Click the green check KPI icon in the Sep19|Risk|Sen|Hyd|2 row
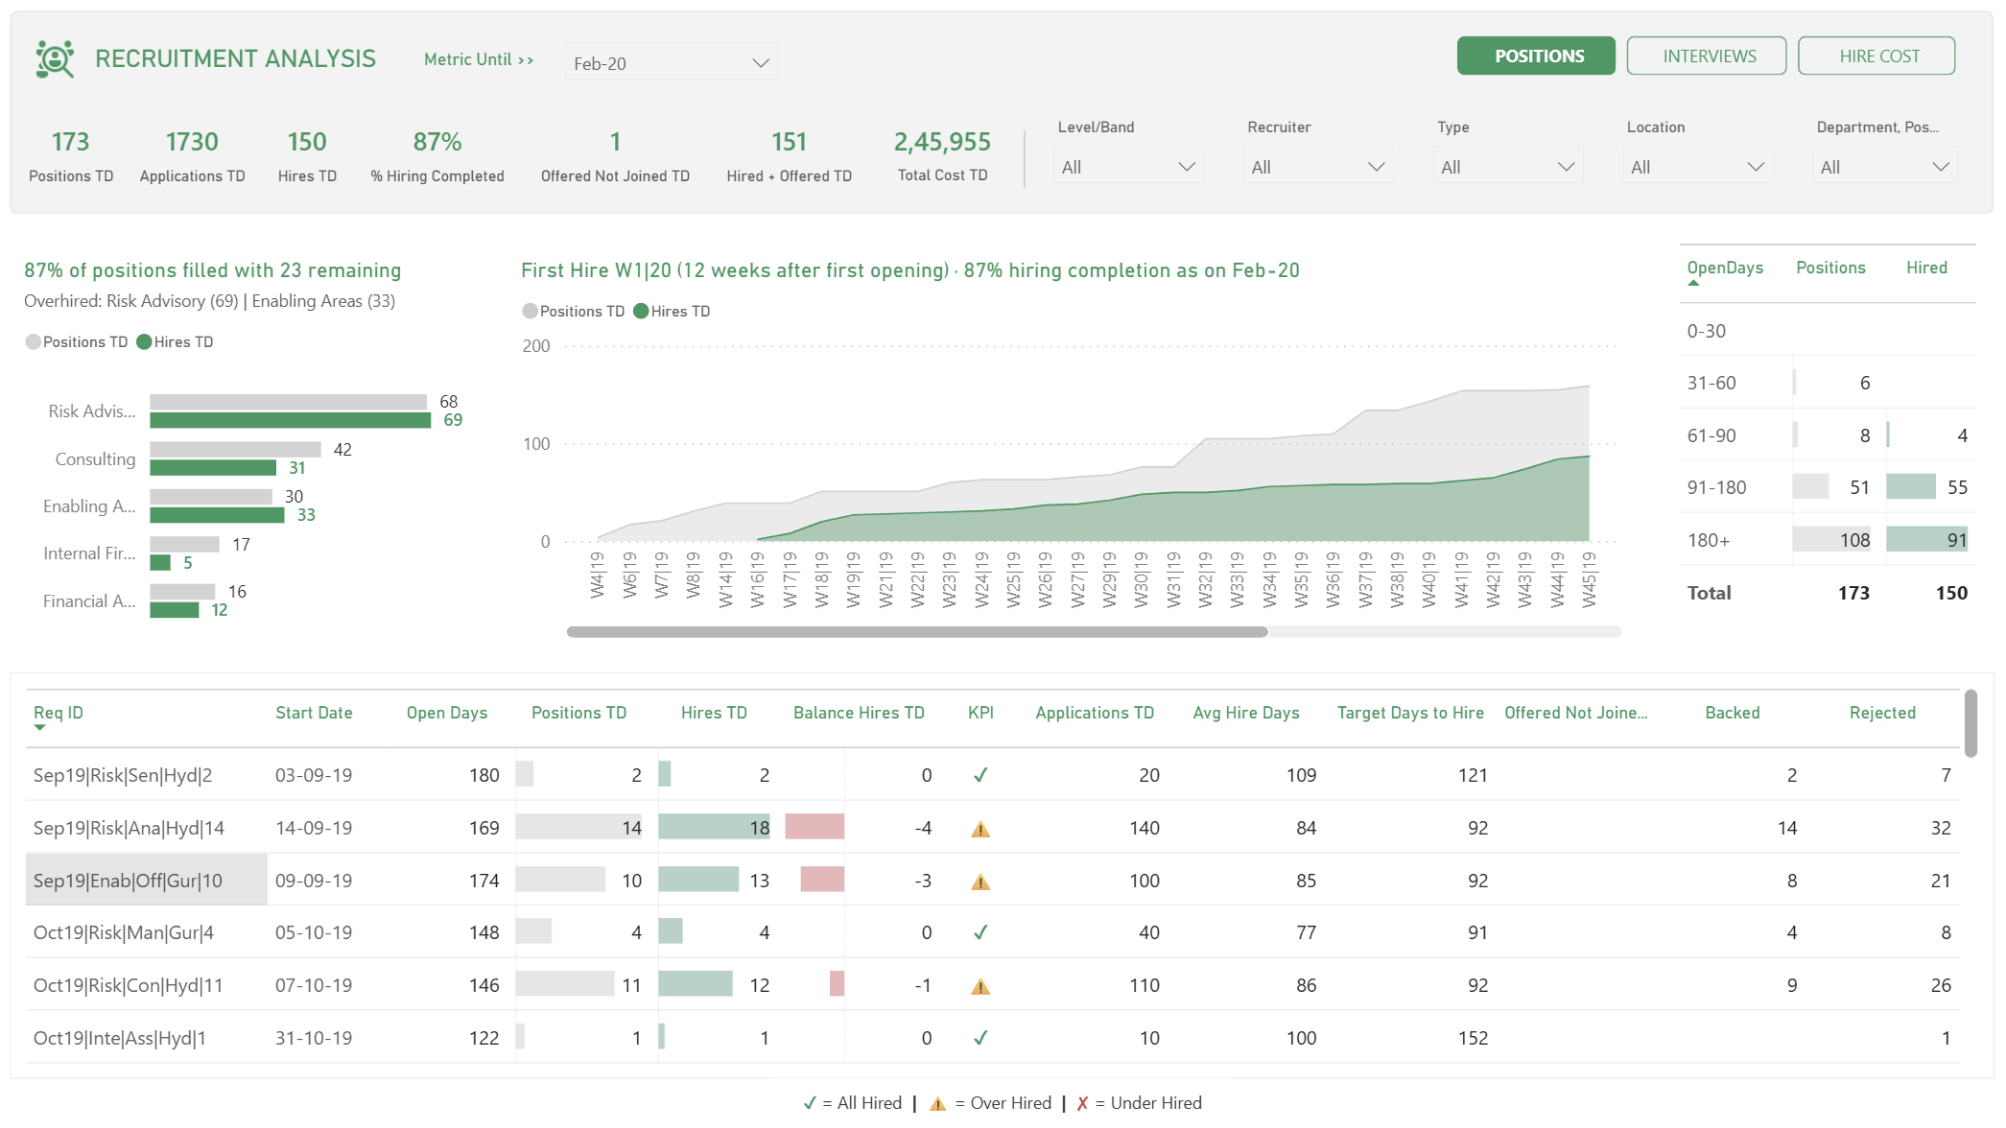 [x=981, y=775]
